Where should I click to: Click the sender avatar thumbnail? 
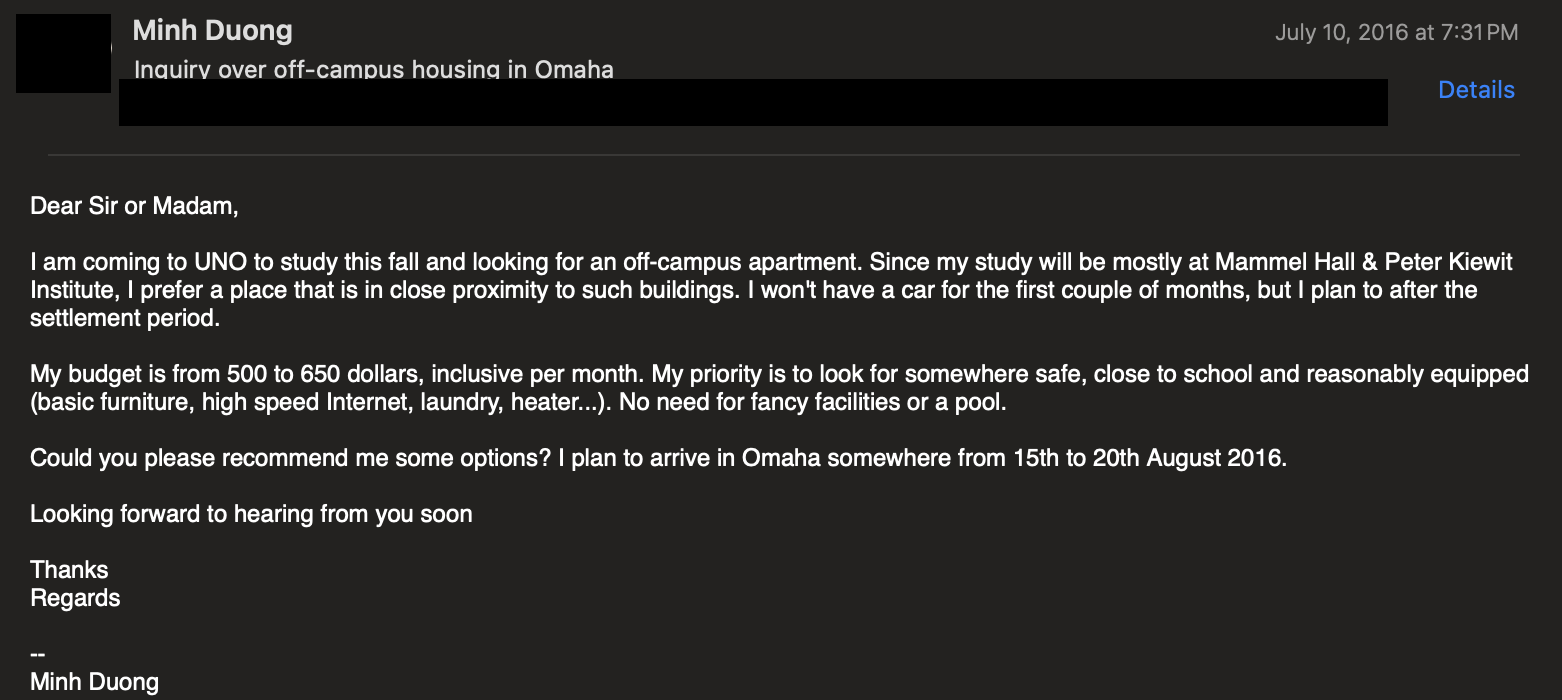63,53
